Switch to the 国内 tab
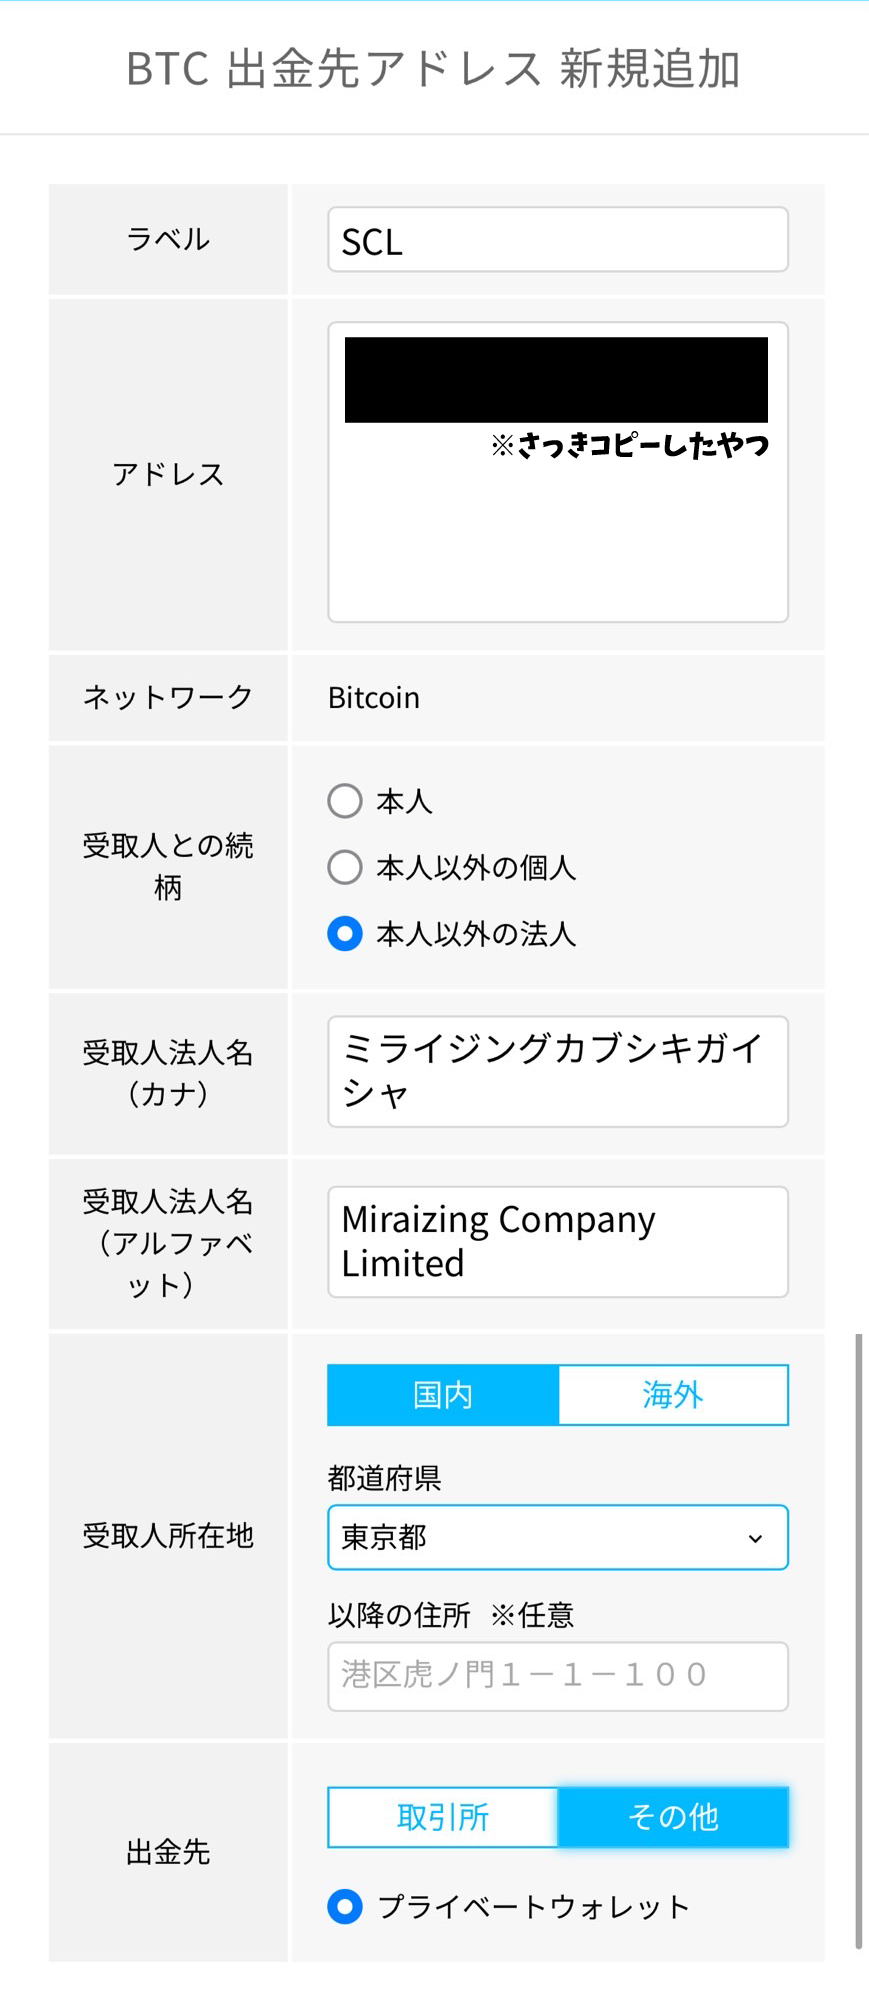Screen dimensions: 869x2011 click(x=443, y=1395)
